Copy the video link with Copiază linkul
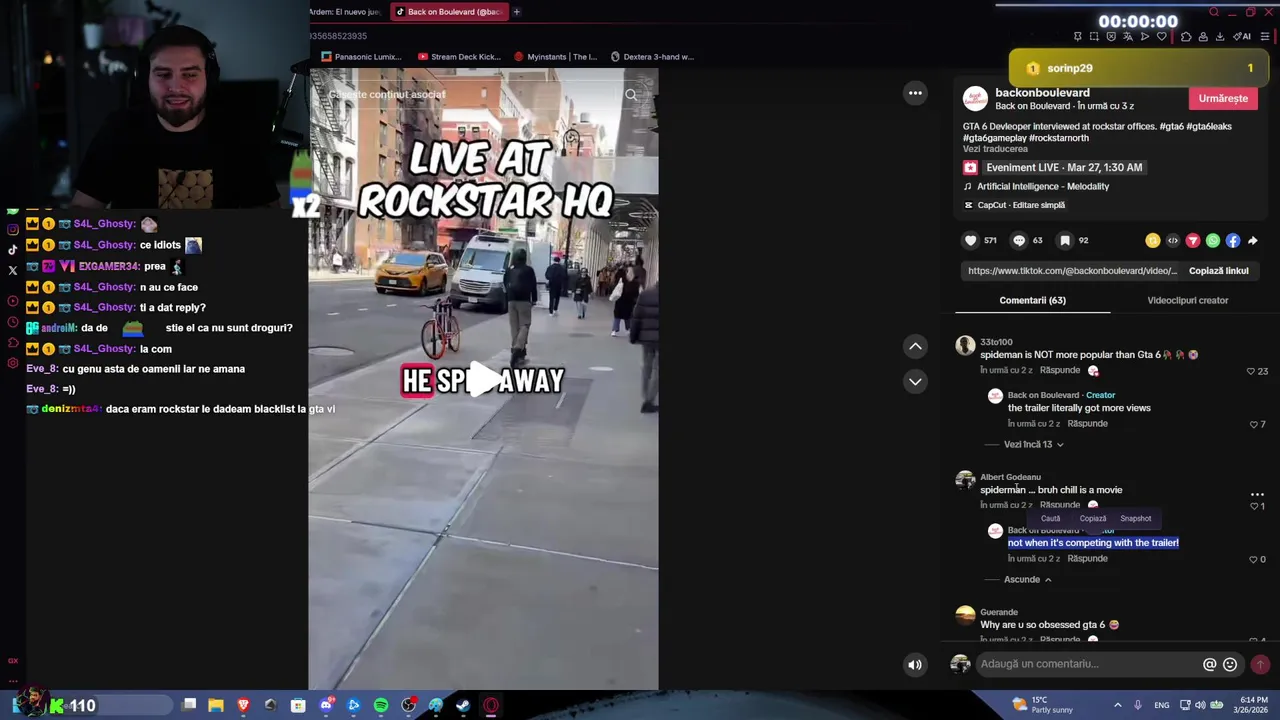 pyautogui.click(x=1218, y=271)
